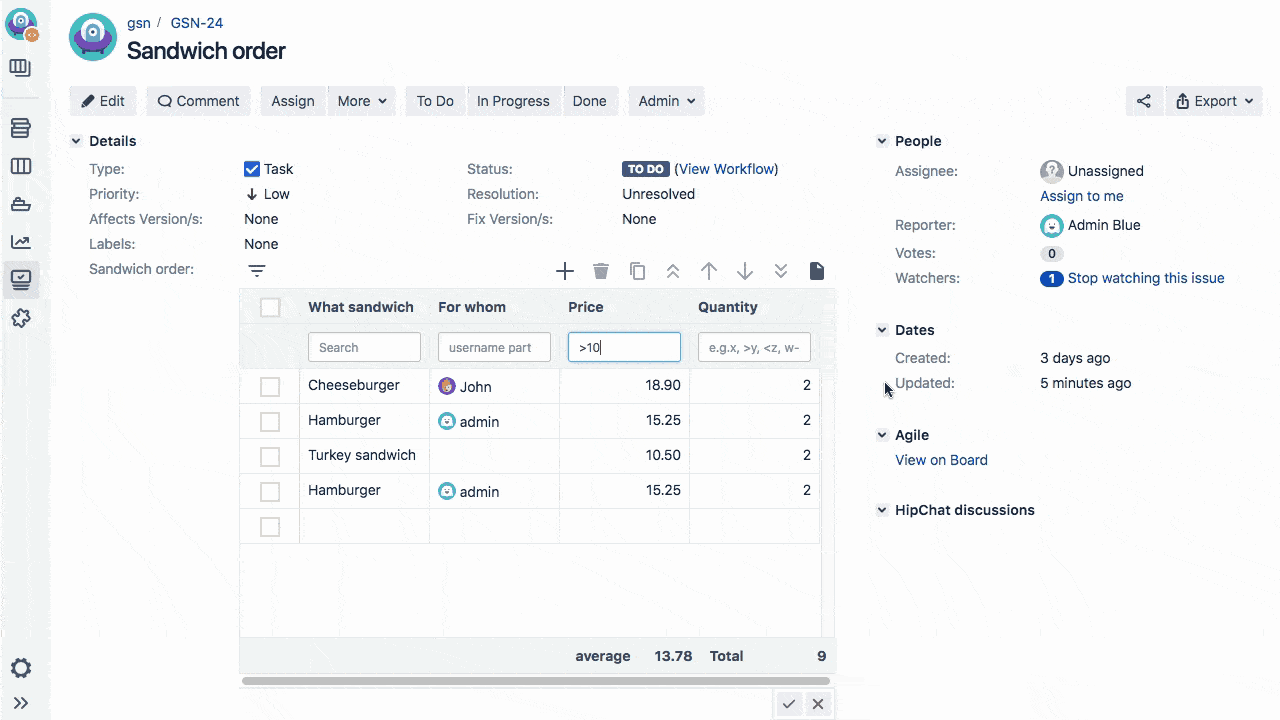Screen dimensions: 1280x720
Task: Click the table's horizontal scrollbar
Action: (x=535, y=681)
